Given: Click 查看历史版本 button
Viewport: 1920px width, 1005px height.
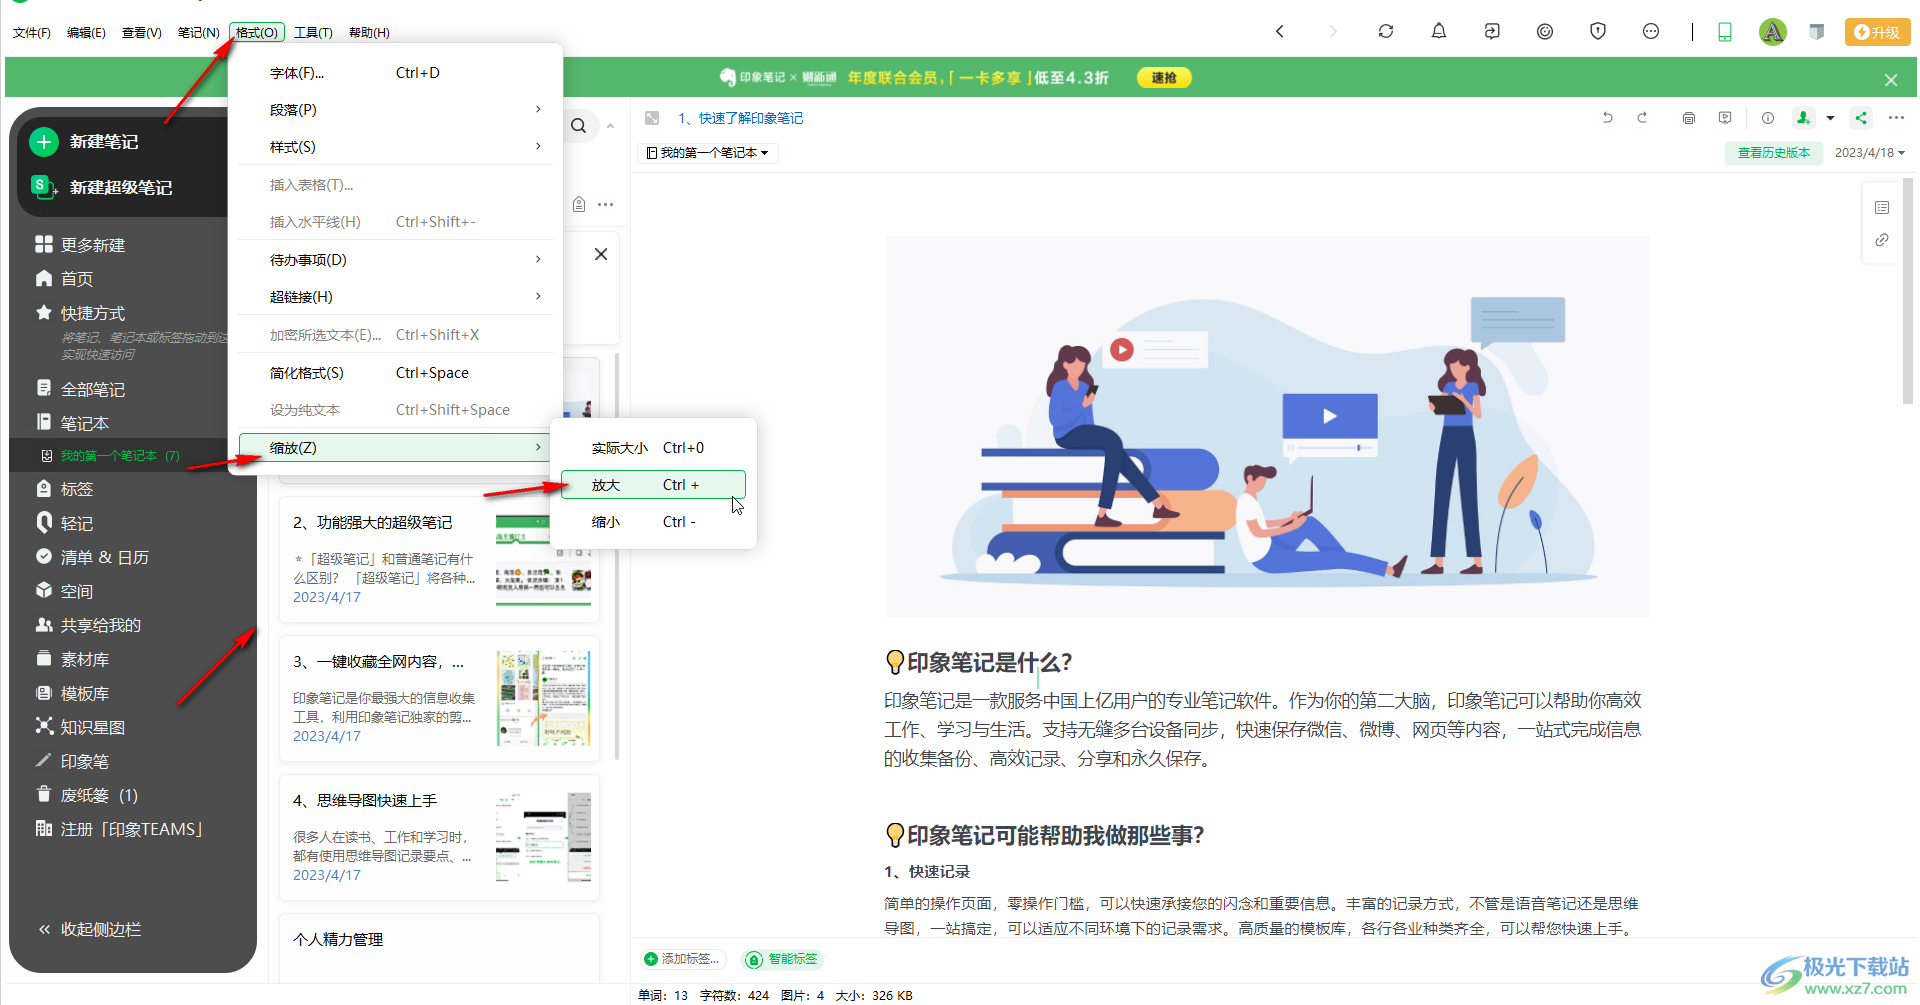Looking at the screenshot, I should click(1773, 153).
